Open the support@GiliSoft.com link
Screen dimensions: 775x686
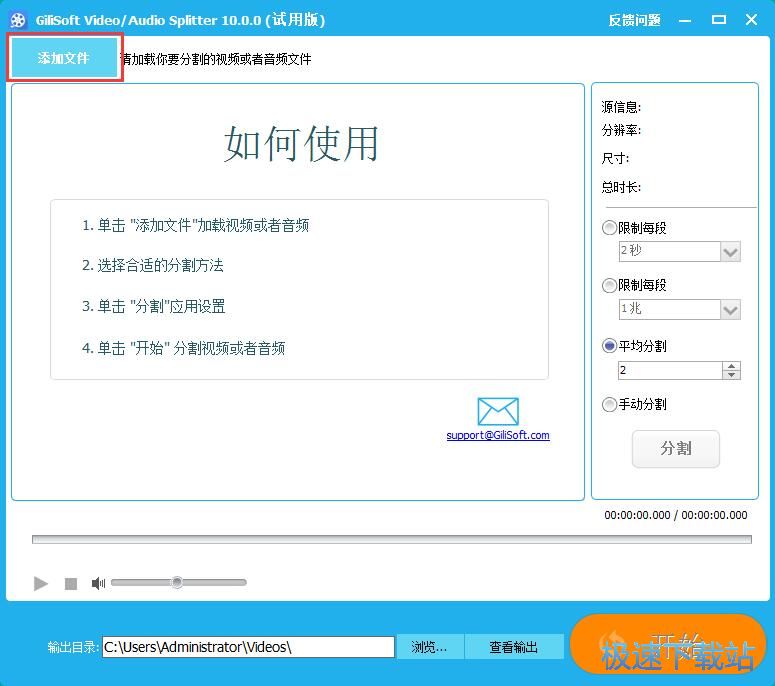click(x=498, y=435)
